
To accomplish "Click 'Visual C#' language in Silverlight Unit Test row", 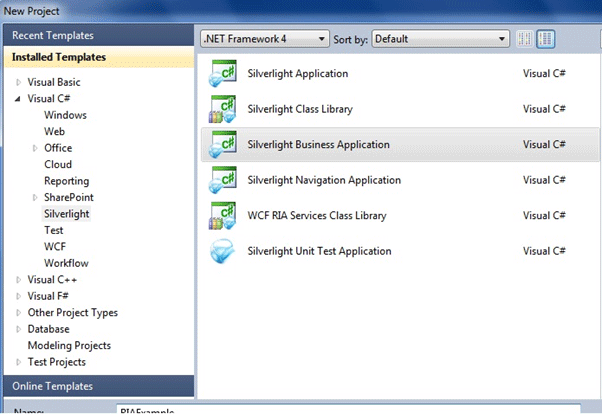I will coord(544,251).
